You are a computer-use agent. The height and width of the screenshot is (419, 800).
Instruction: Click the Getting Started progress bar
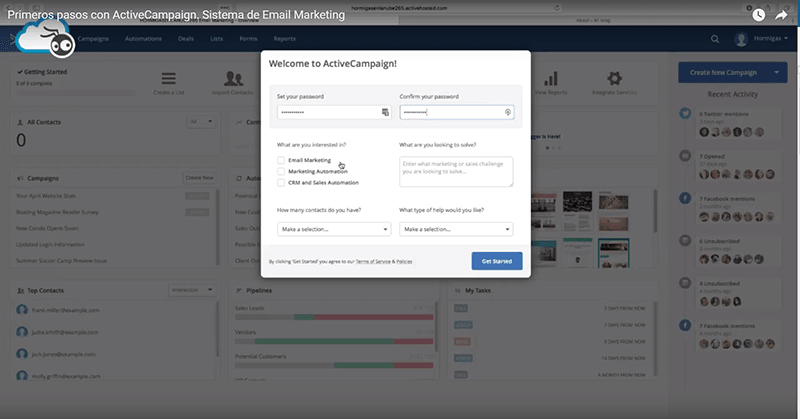pyautogui.click(x=76, y=93)
